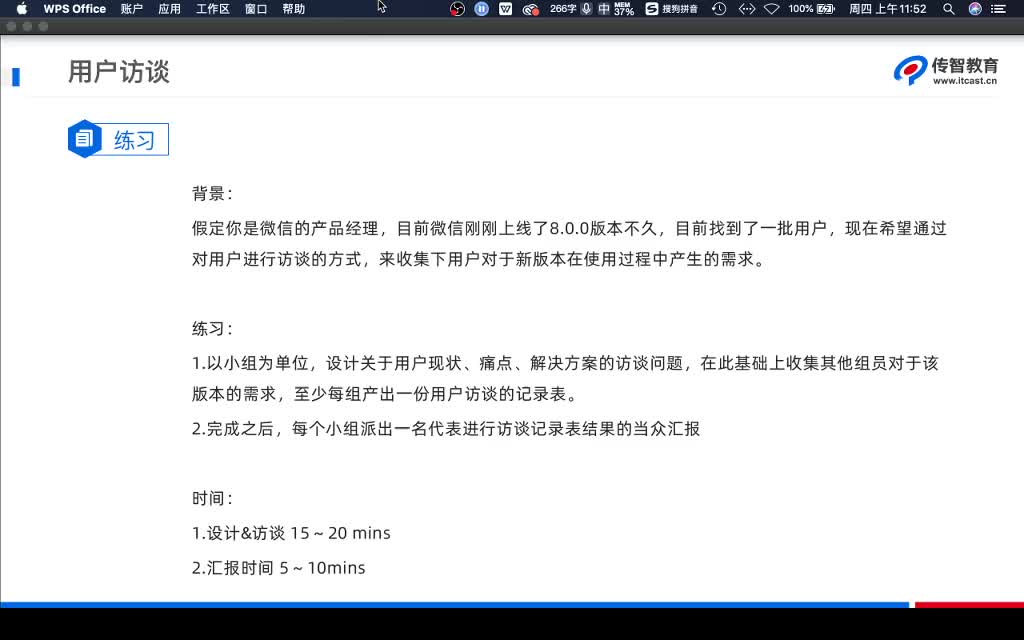Click the red segment of the bottom bar
This screenshot has height=640, width=1024.
pyautogui.click(x=969, y=605)
